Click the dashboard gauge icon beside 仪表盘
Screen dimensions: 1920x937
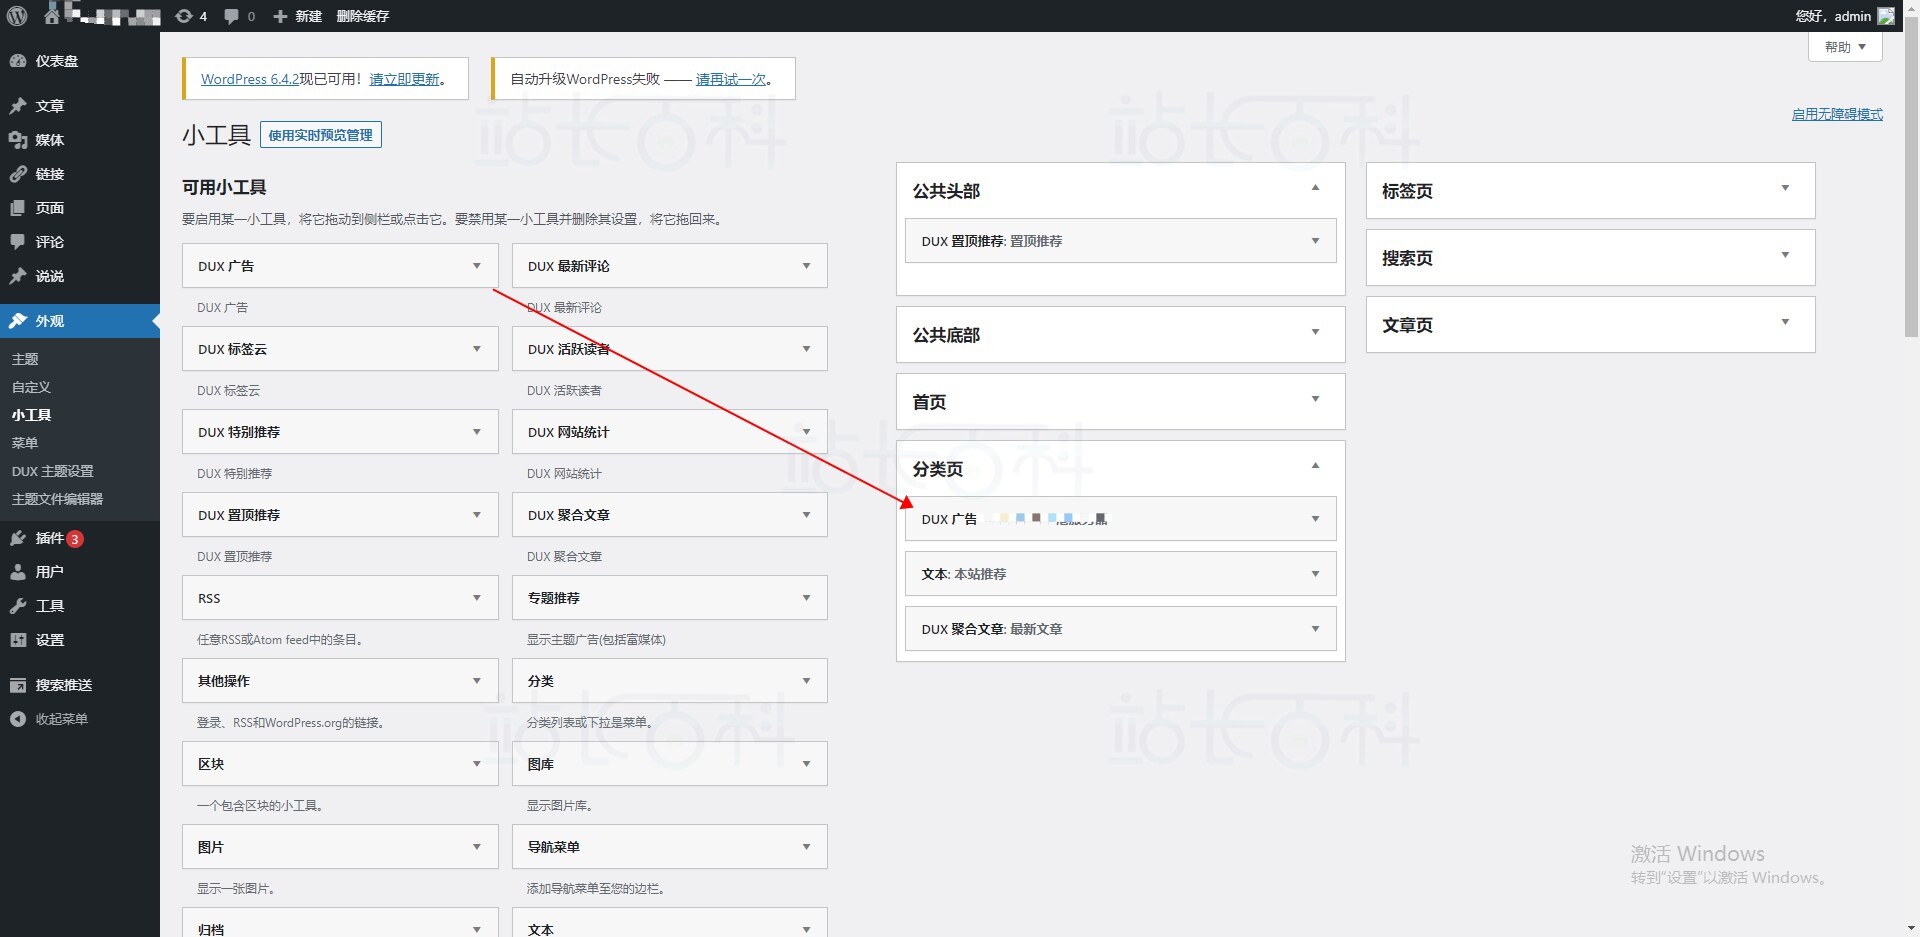pyautogui.click(x=18, y=61)
